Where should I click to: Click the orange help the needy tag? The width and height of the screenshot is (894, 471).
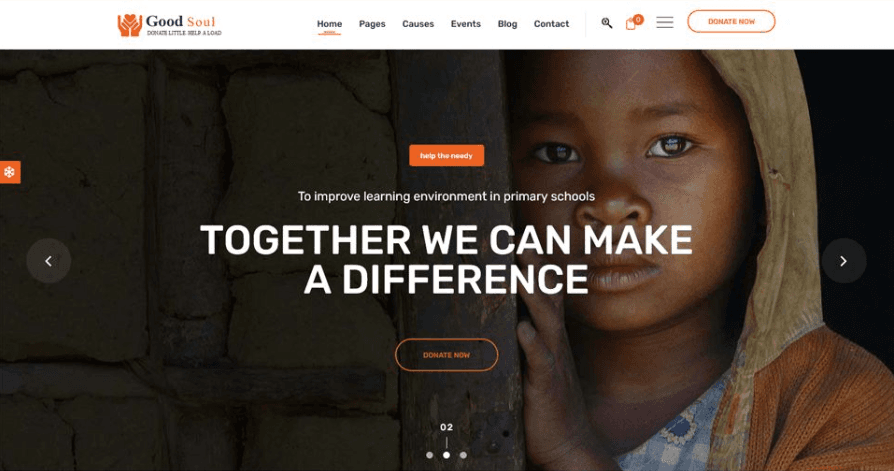pos(446,155)
